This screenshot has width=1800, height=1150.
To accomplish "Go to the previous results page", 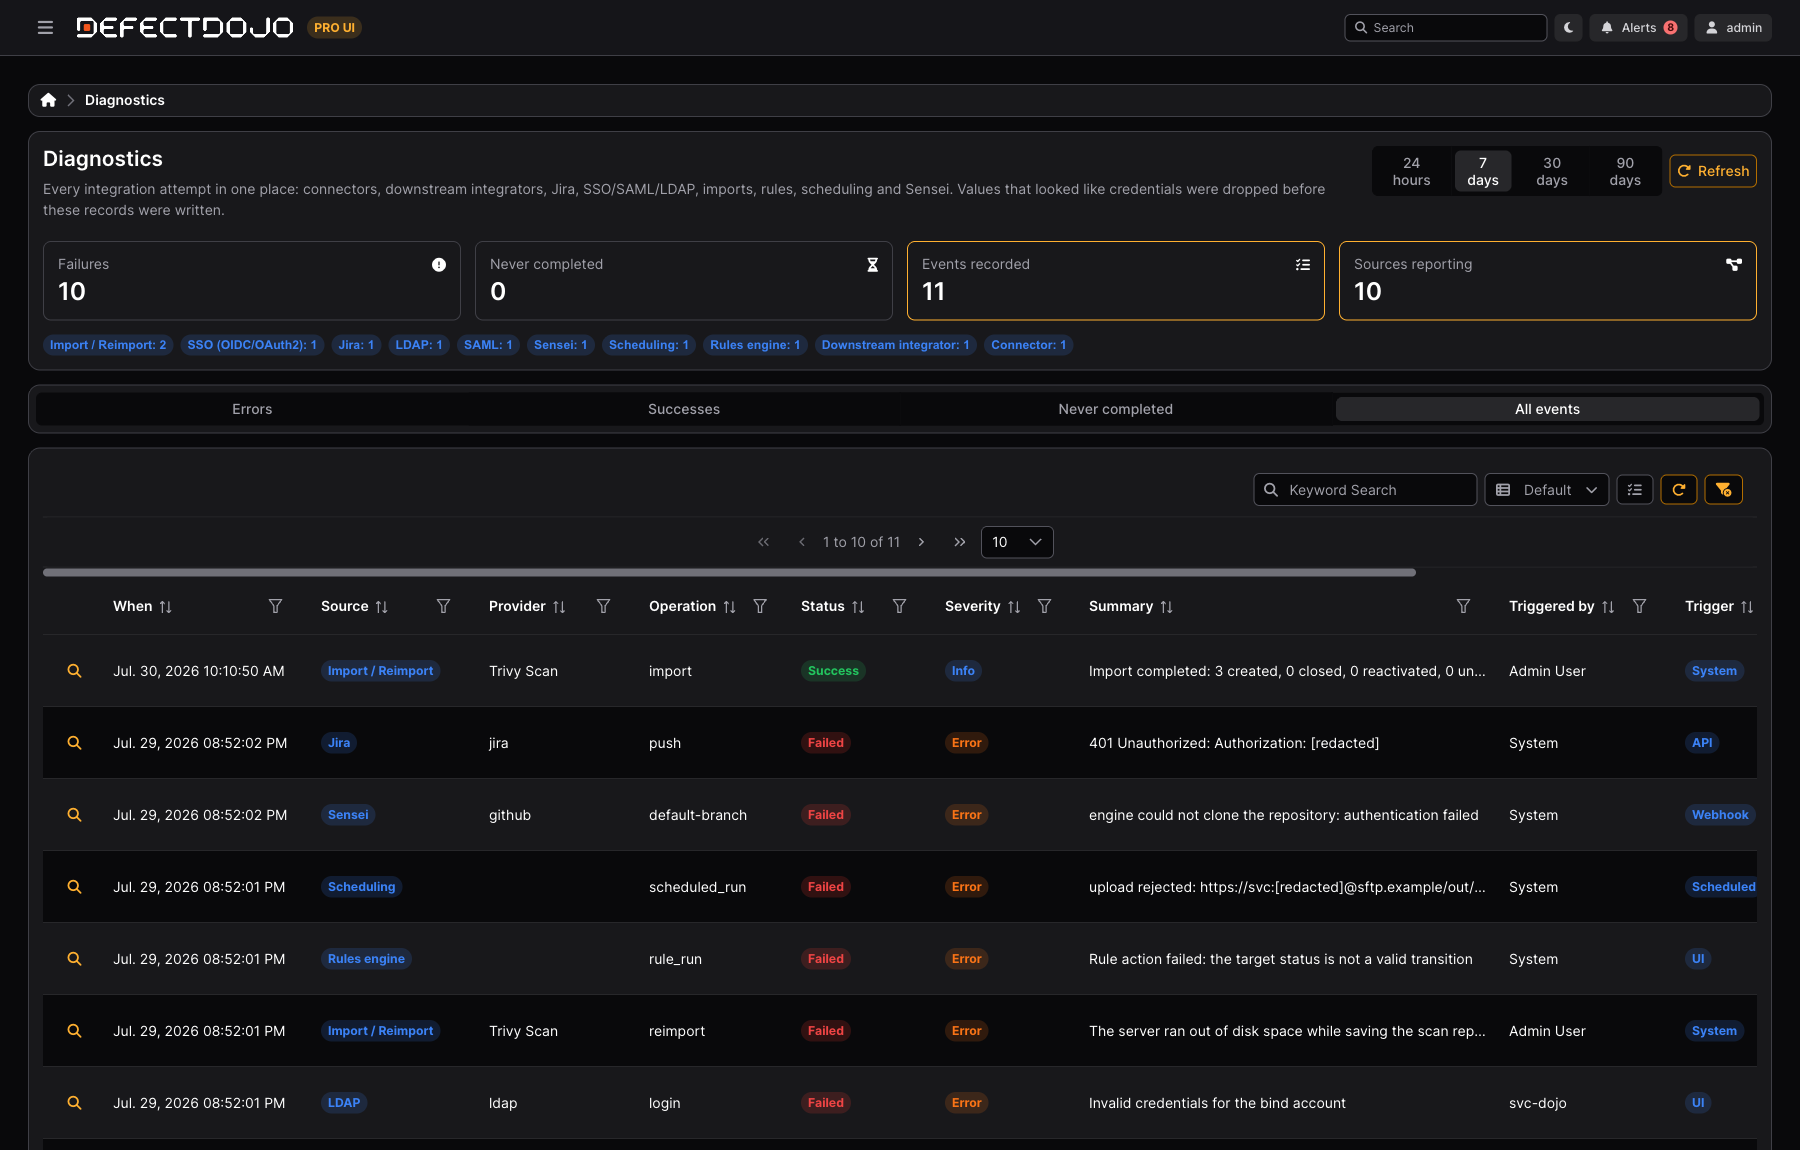I will pyautogui.click(x=802, y=542).
